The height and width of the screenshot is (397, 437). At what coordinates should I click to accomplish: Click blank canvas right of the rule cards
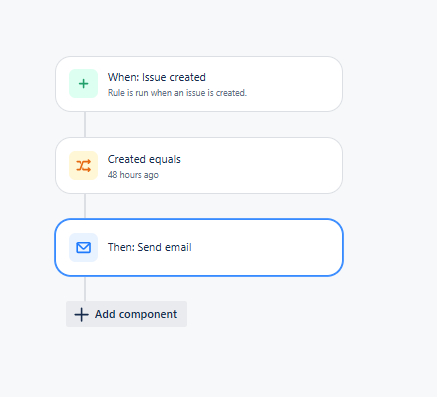point(390,167)
